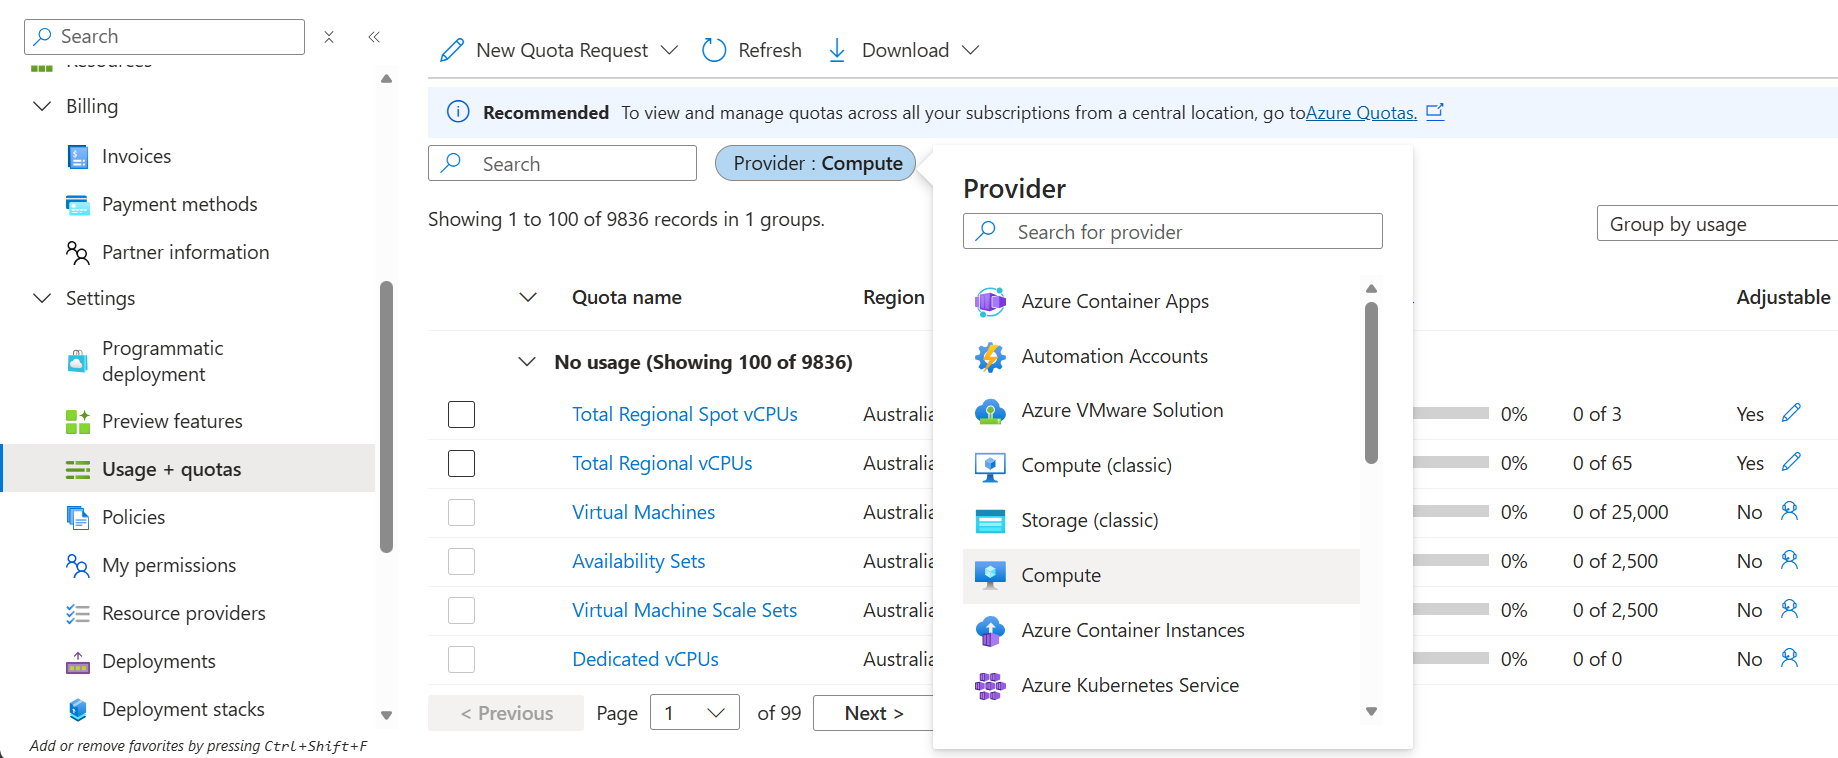This screenshot has height=758, width=1838.
Task: Collapse all groups chevron beside Quota name
Action: click(528, 297)
